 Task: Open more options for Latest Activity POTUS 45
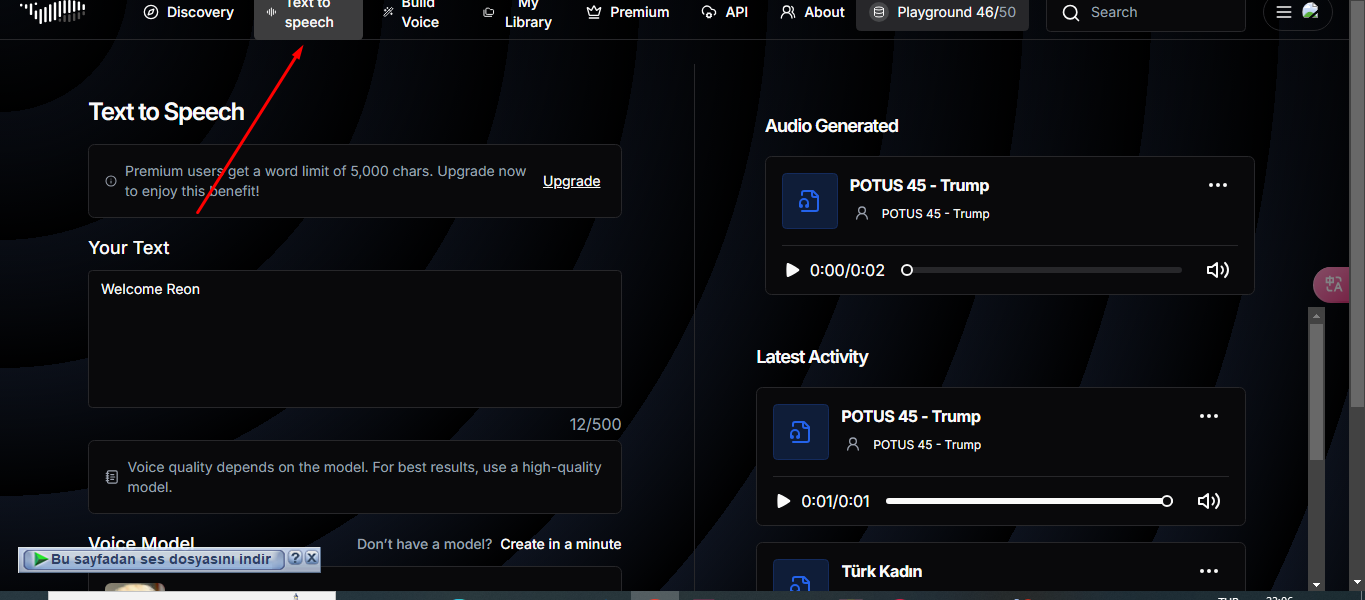click(x=1209, y=416)
